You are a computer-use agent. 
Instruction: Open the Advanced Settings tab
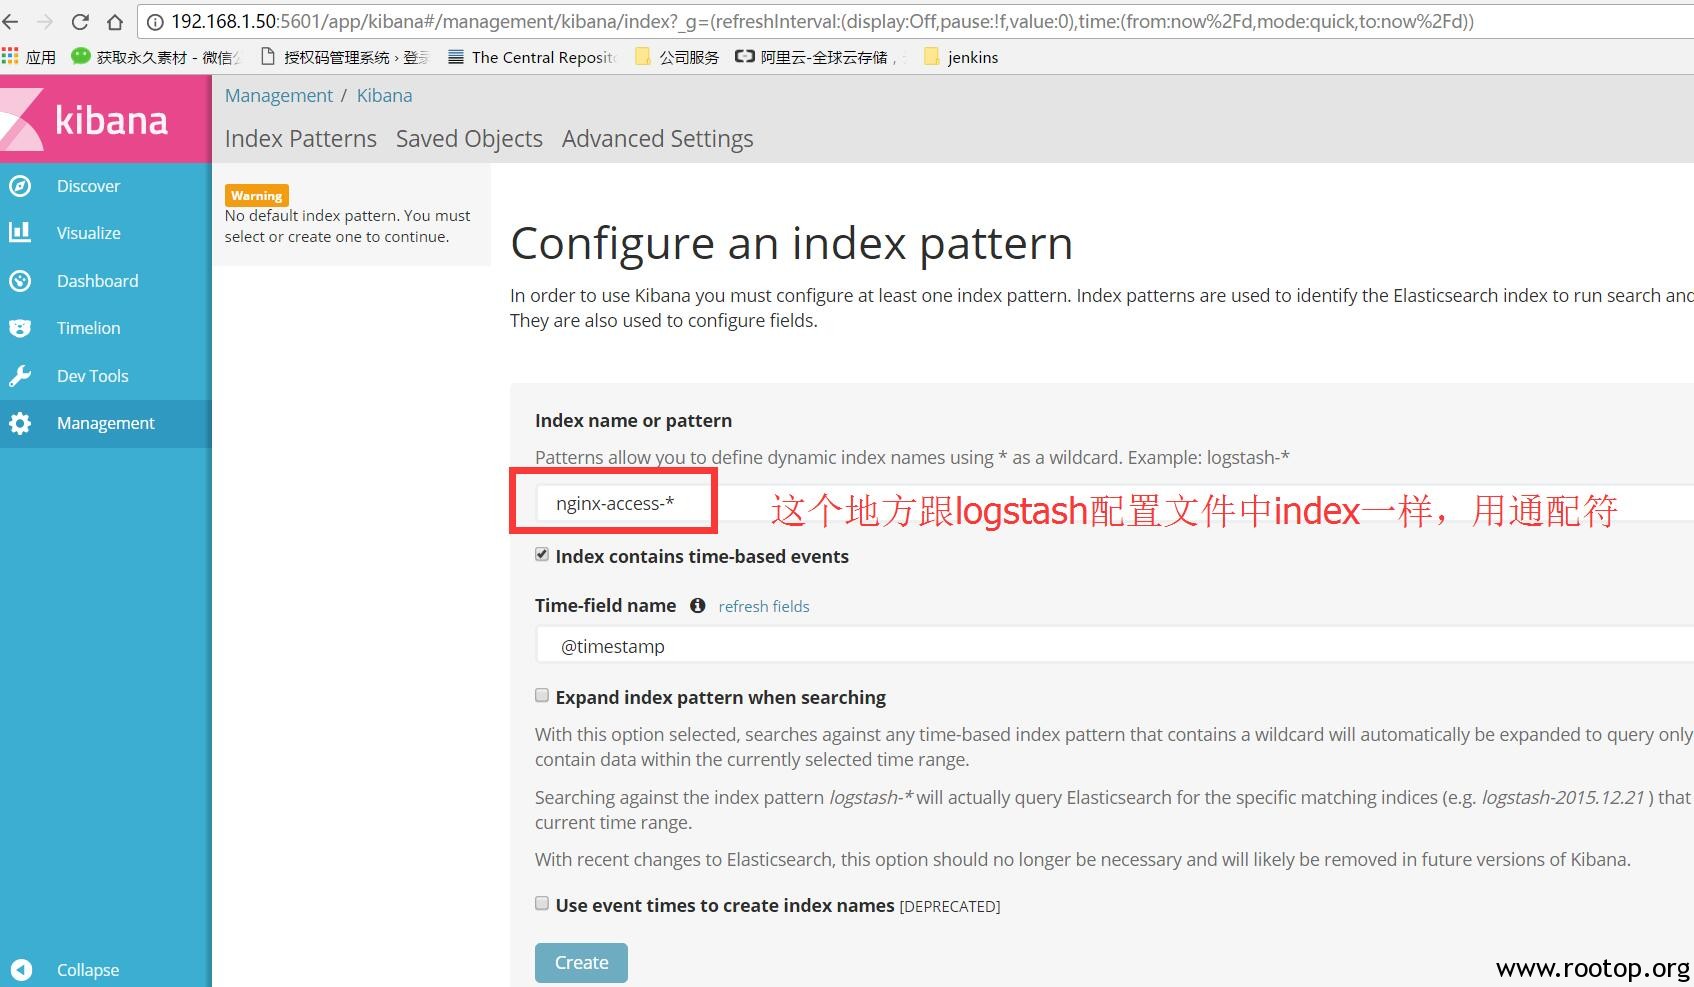657,139
